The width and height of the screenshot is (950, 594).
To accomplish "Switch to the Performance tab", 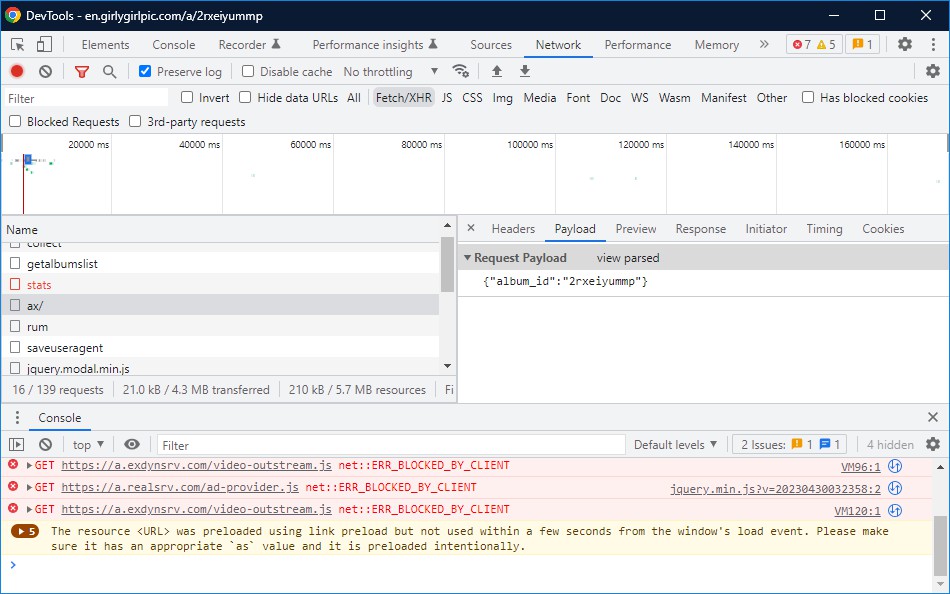I will (x=637, y=45).
